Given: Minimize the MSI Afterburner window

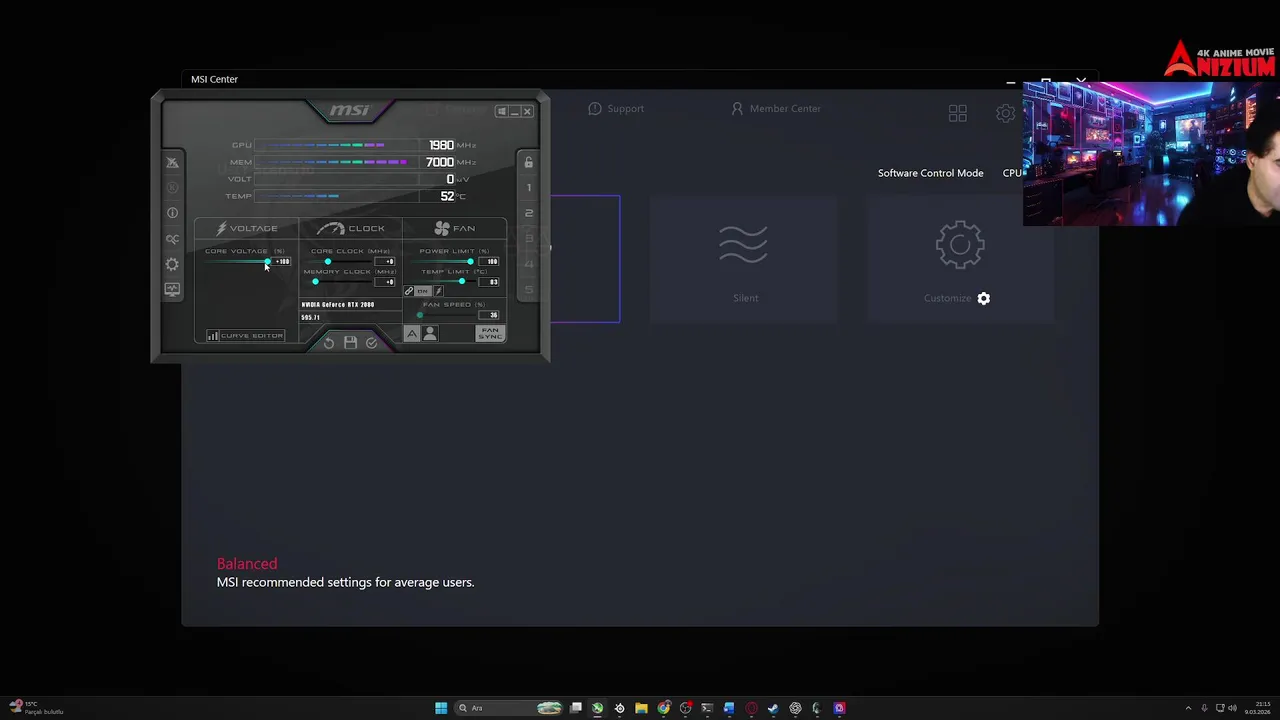Looking at the screenshot, I should click(514, 111).
